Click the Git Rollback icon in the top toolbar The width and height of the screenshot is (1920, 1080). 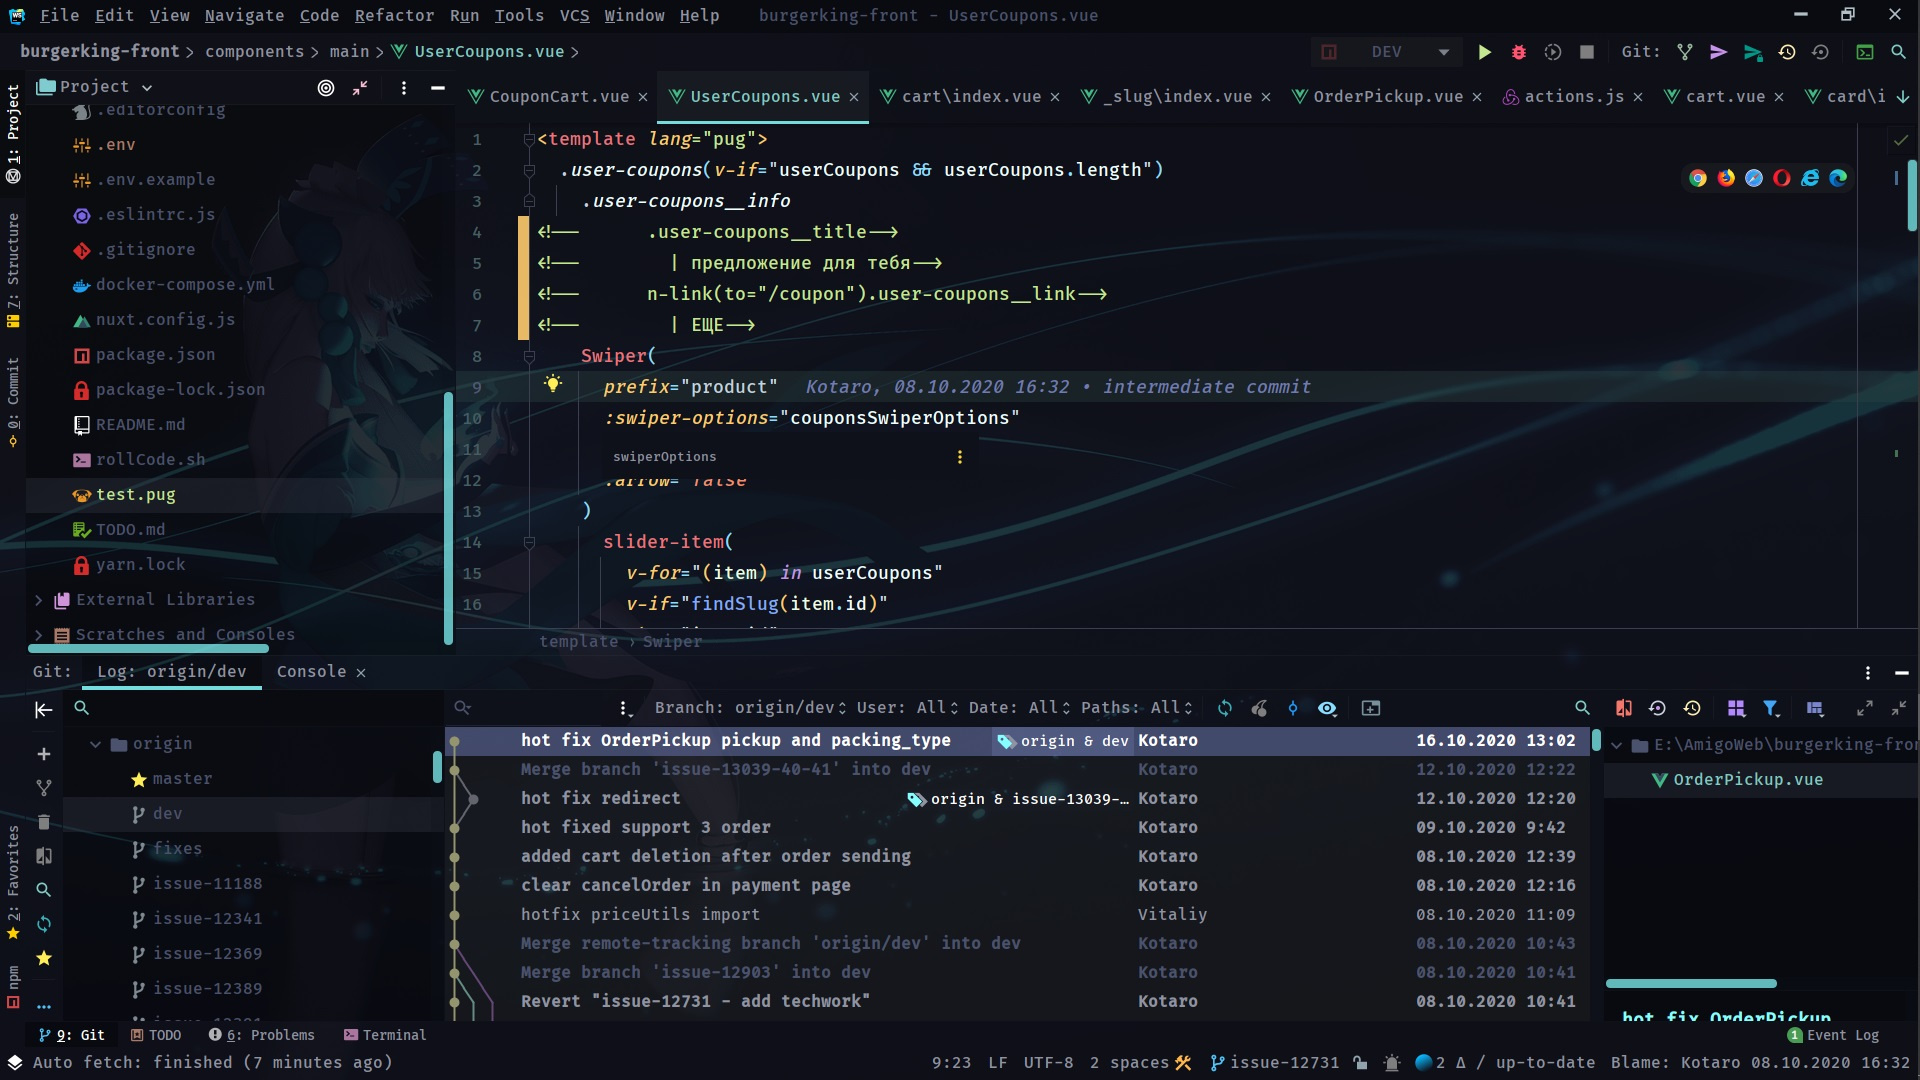pyautogui.click(x=1821, y=52)
